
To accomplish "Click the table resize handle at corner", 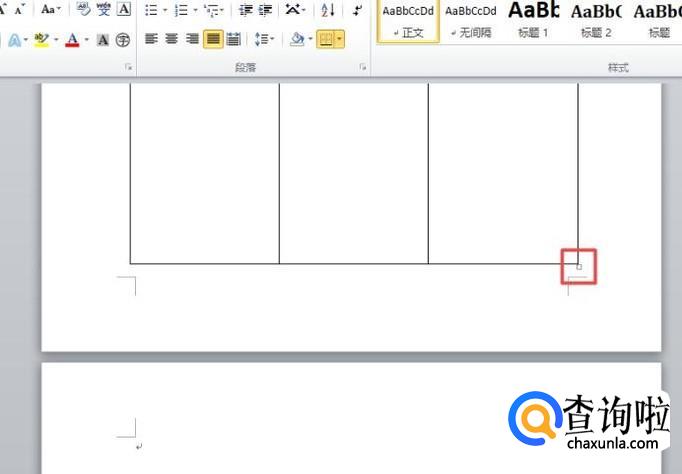I will [x=579, y=267].
